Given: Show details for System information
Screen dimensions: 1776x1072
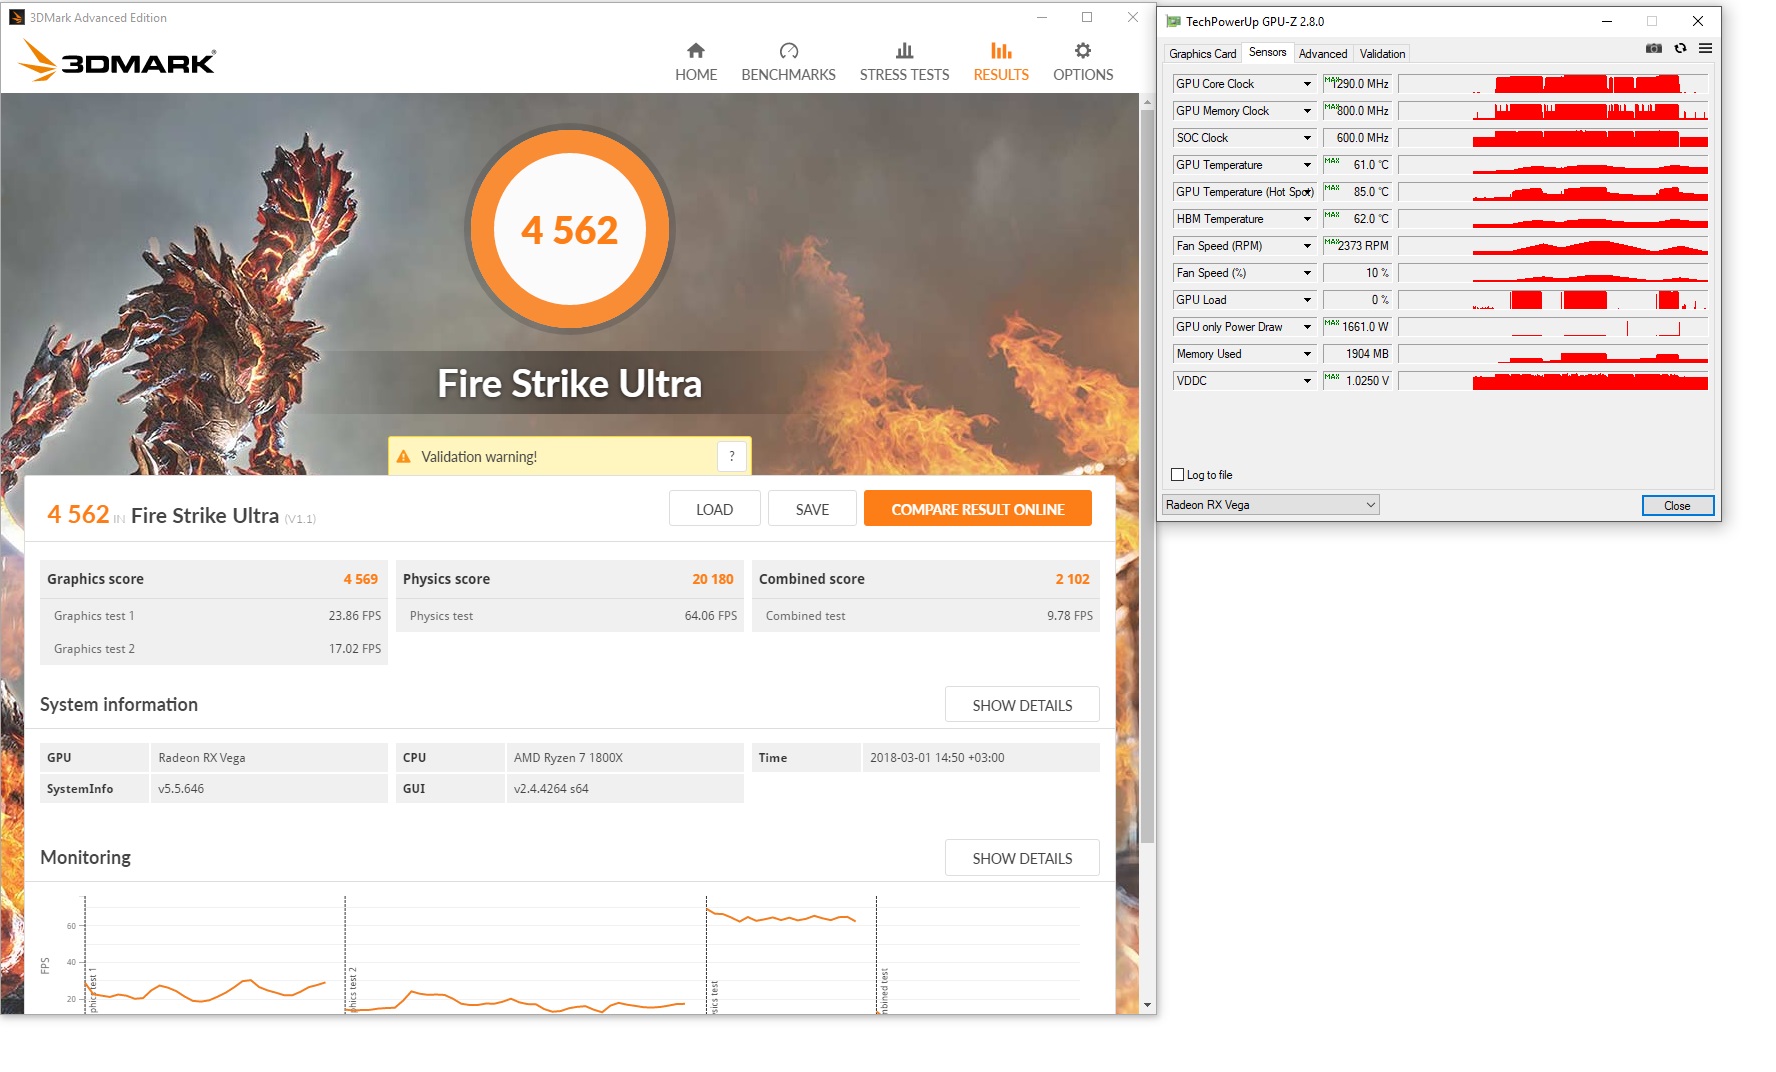Looking at the screenshot, I should (1022, 705).
